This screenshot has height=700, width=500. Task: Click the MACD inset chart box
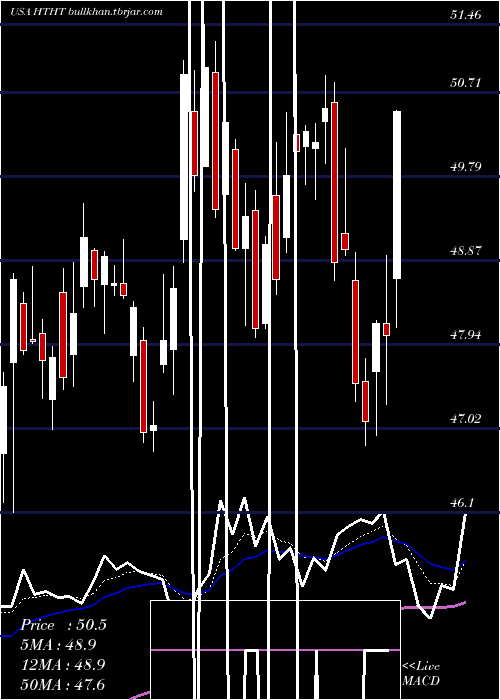pos(275,650)
